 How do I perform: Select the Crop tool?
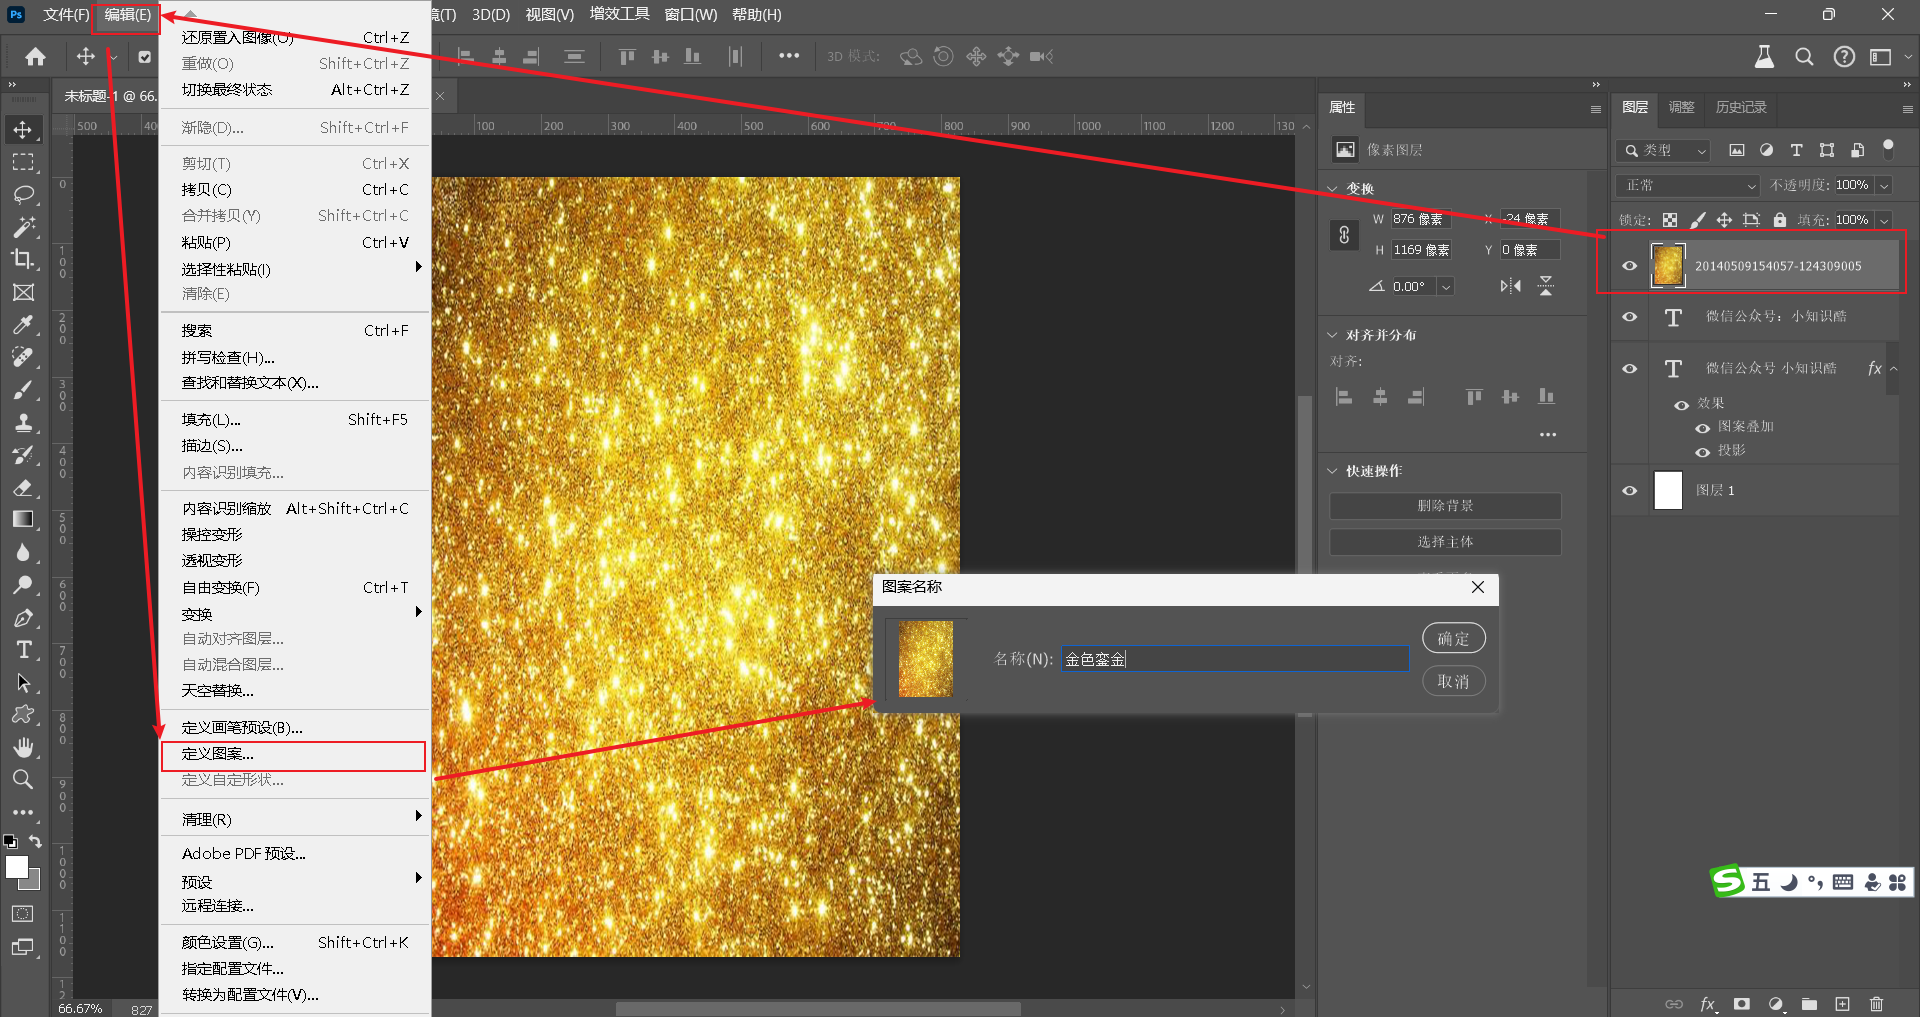[x=23, y=259]
